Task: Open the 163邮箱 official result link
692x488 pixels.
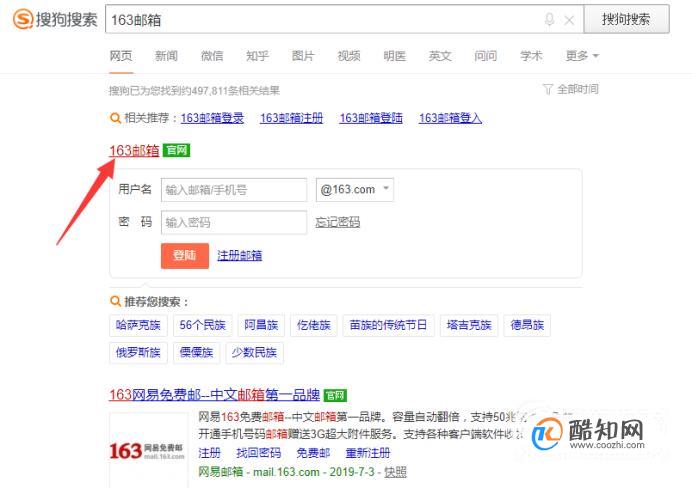Action: pyautogui.click(x=134, y=150)
